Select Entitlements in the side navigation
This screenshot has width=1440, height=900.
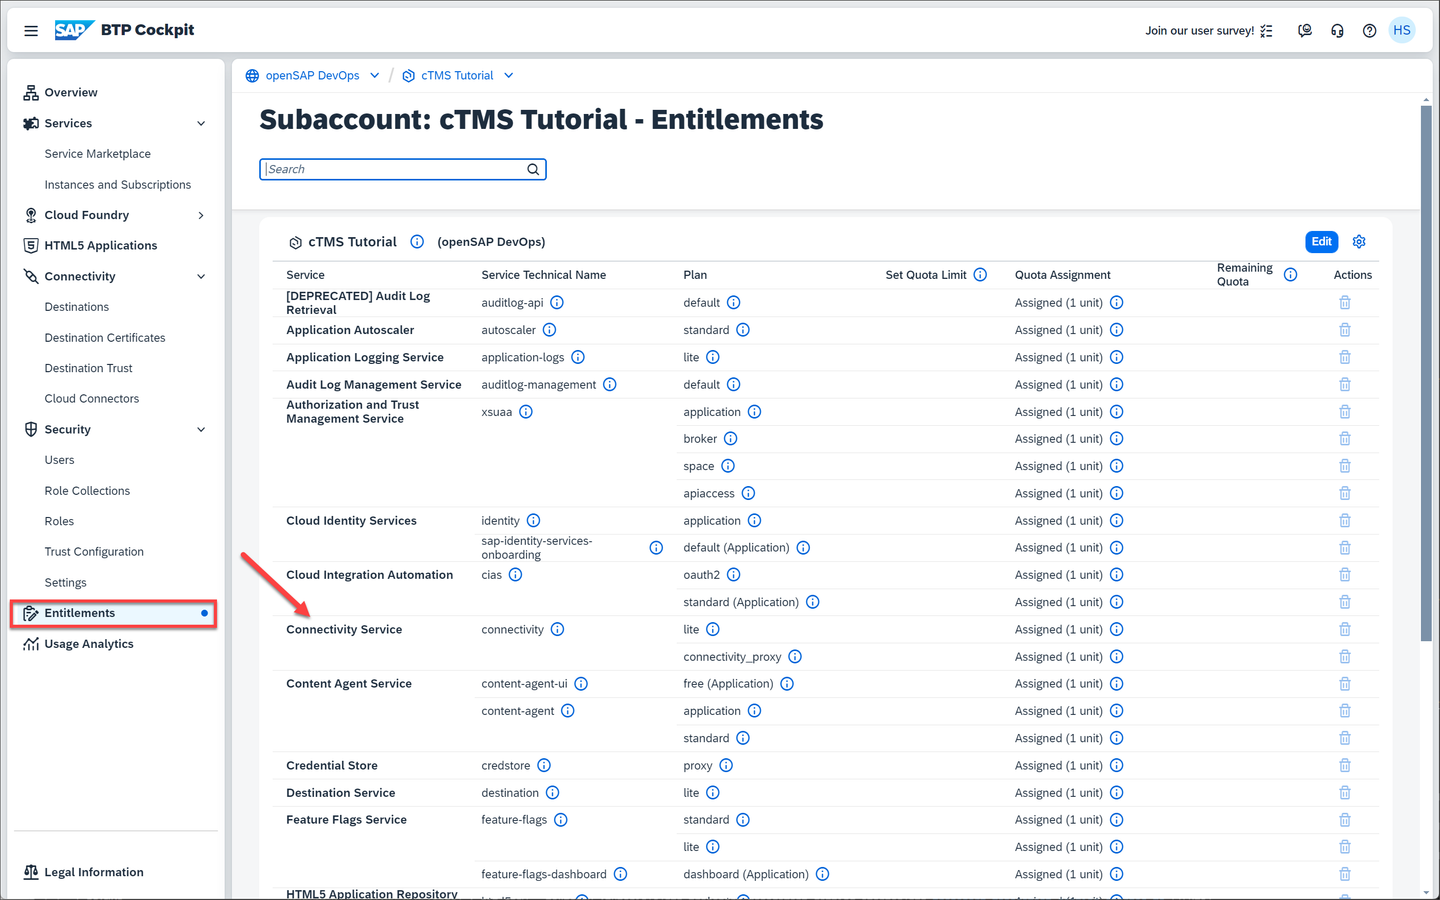115,613
